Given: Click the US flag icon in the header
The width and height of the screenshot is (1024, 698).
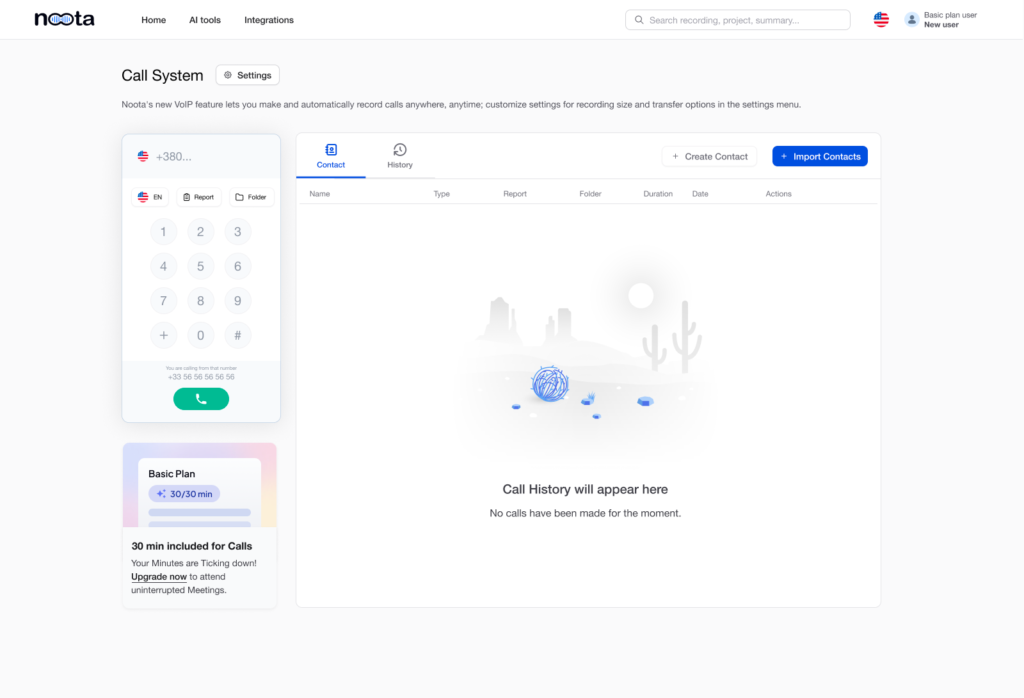Looking at the screenshot, I should [x=880, y=18].
